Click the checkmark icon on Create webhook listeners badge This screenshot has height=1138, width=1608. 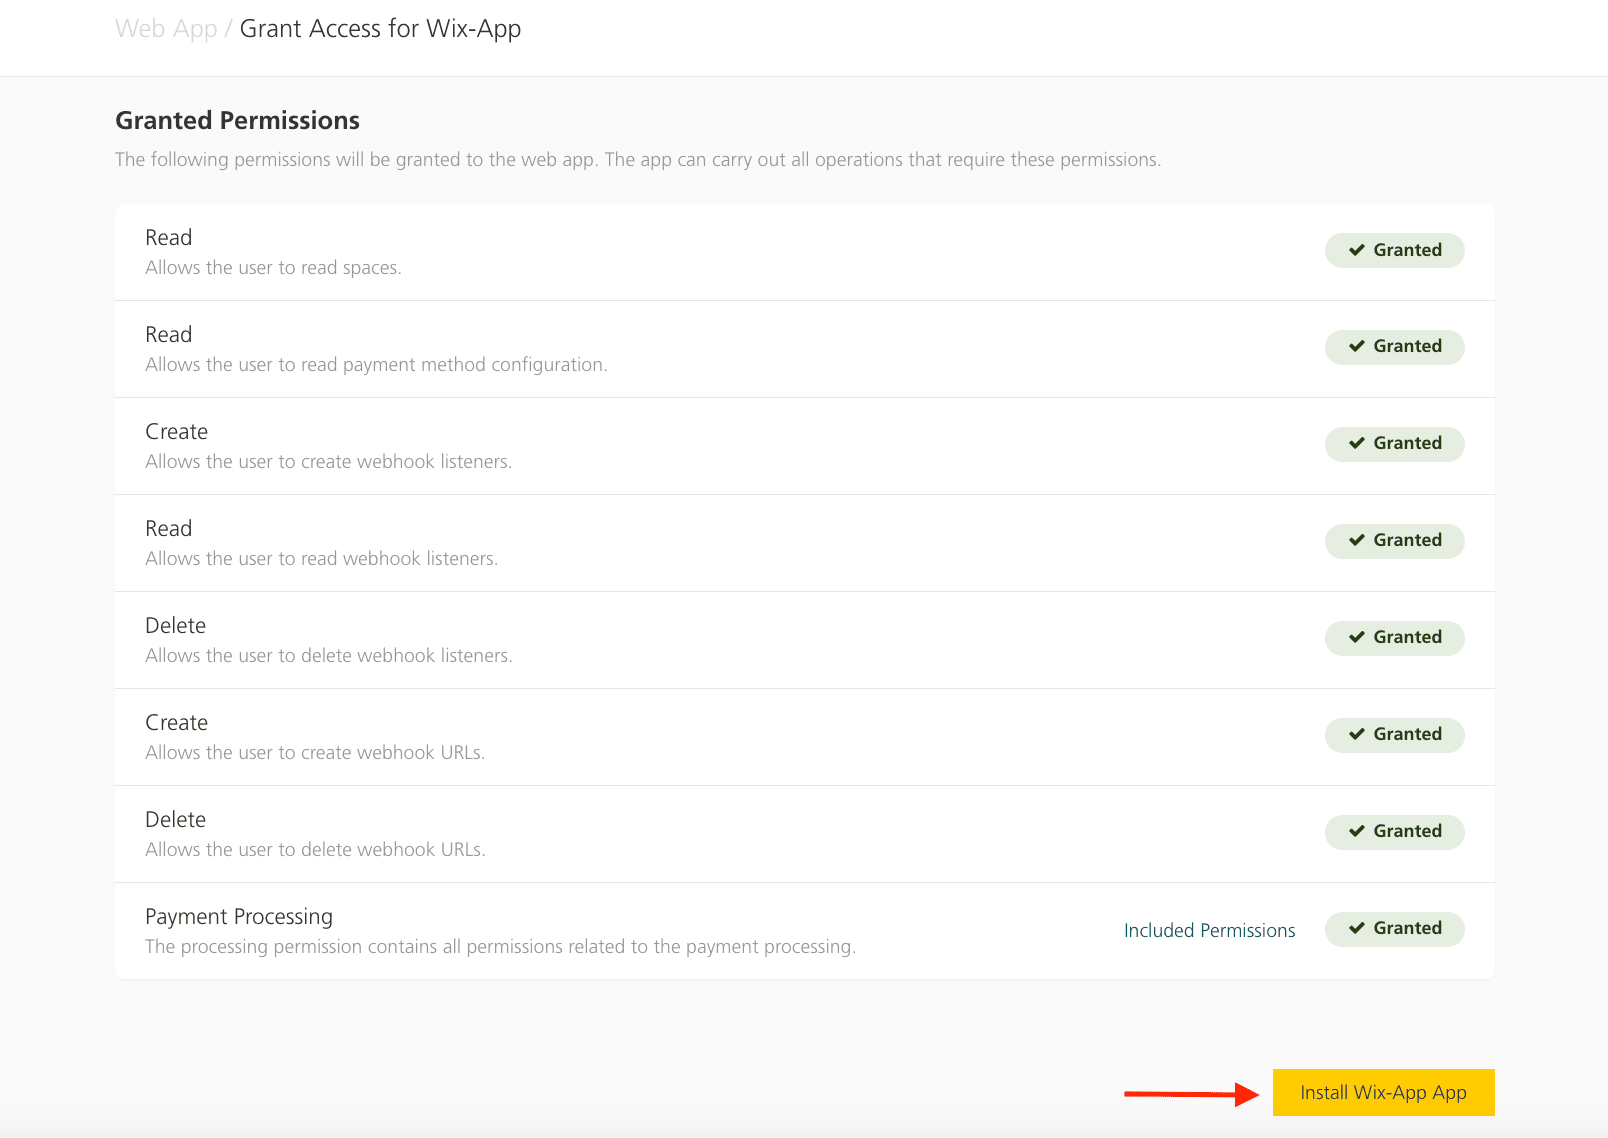(1359, 443)
